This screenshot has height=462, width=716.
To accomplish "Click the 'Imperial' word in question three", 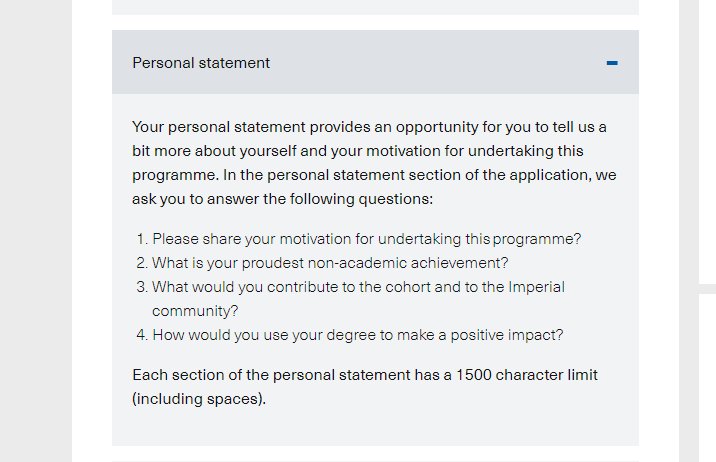I will point(537,287).
